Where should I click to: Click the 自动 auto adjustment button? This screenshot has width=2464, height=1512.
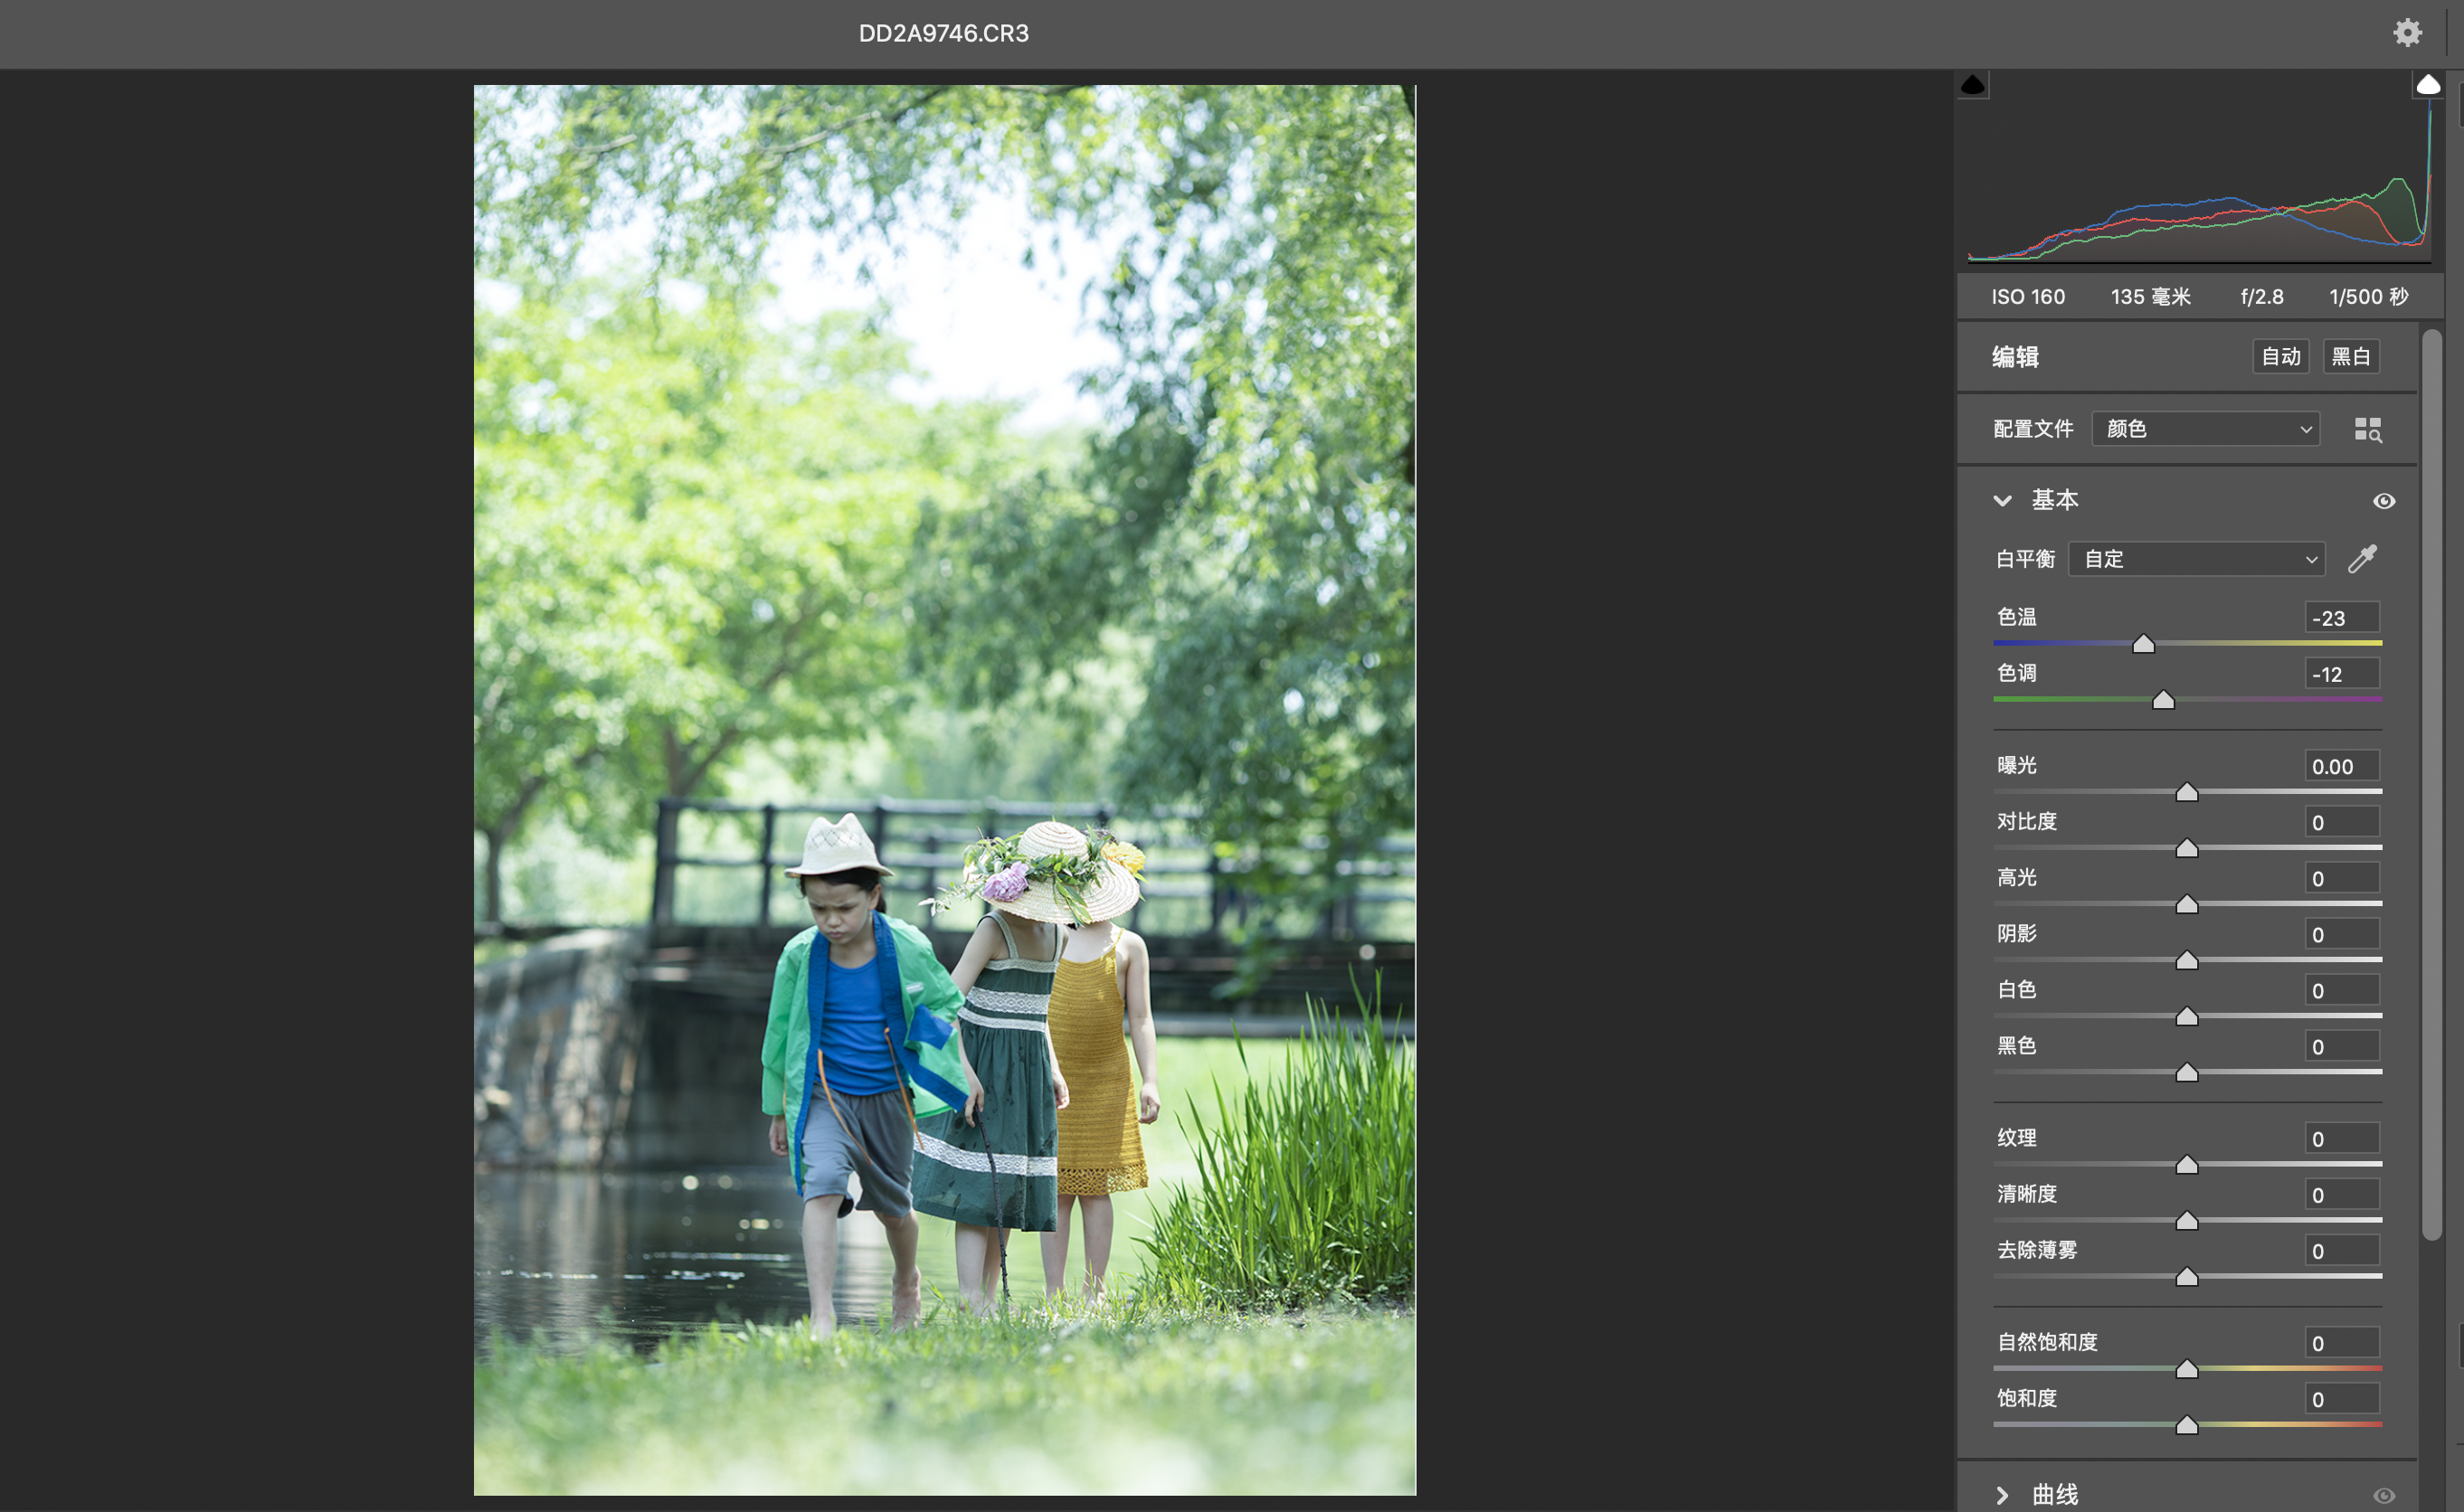coord(2280,357)
